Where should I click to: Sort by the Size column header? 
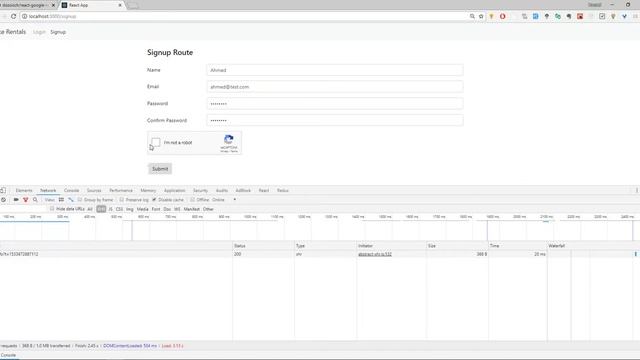[457, 246]
